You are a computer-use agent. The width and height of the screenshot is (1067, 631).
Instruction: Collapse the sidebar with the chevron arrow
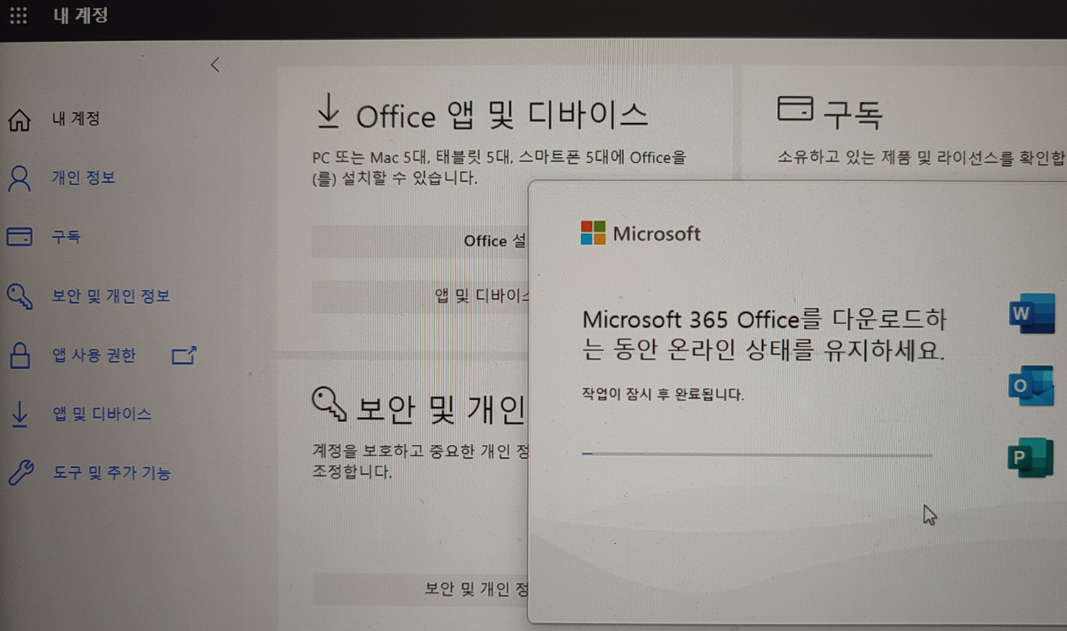coord(215,64)
